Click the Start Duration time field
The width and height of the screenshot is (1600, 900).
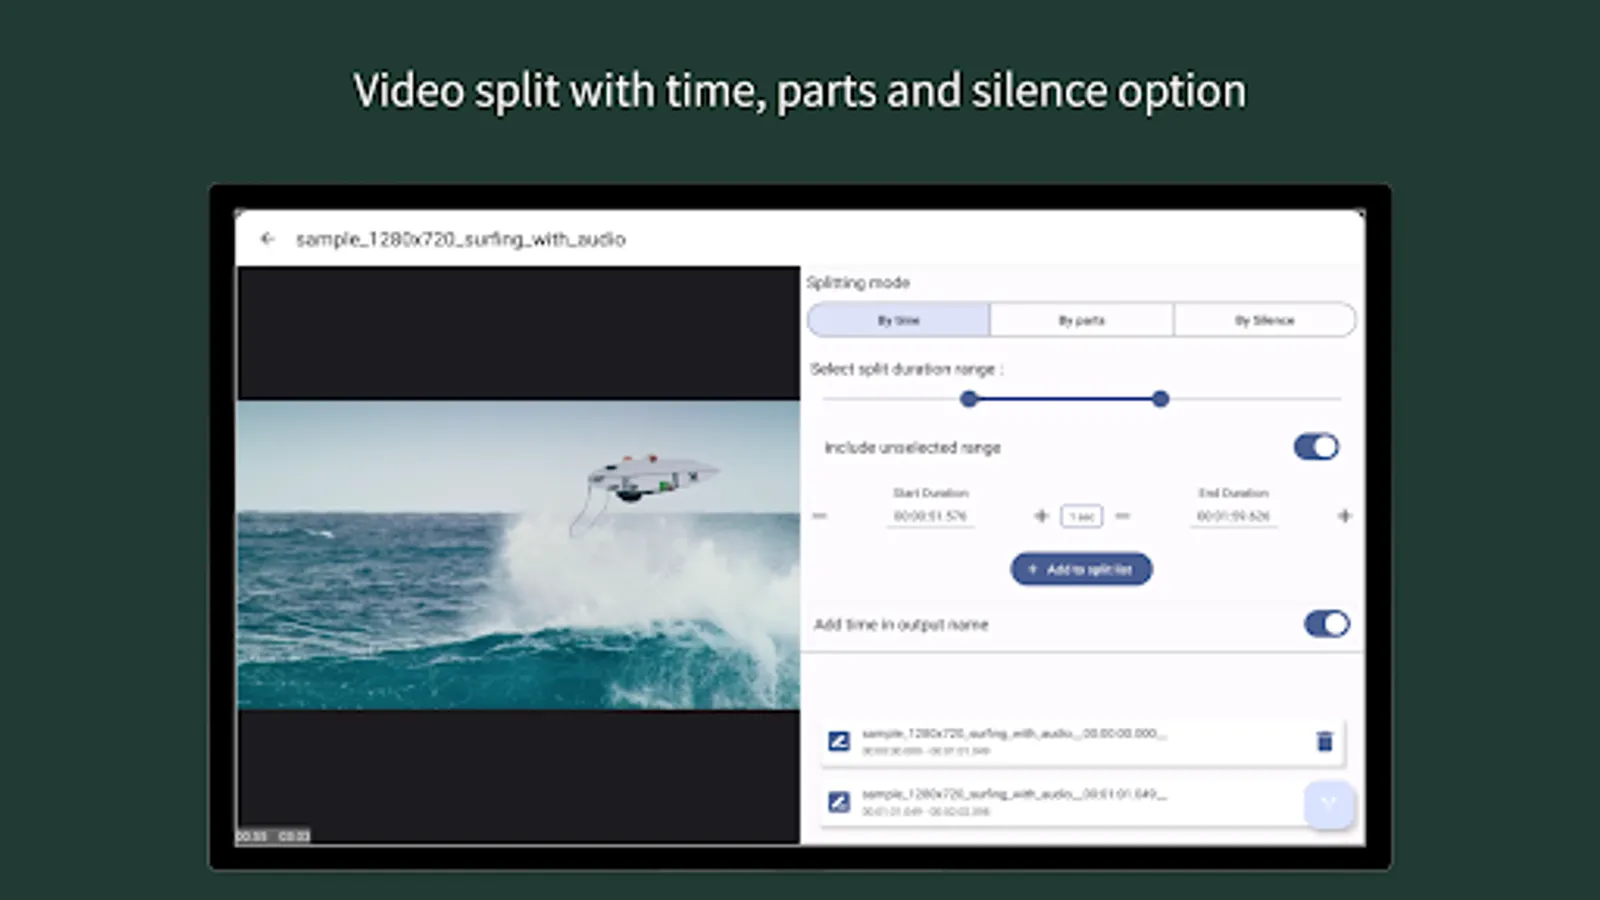point(931,516)
